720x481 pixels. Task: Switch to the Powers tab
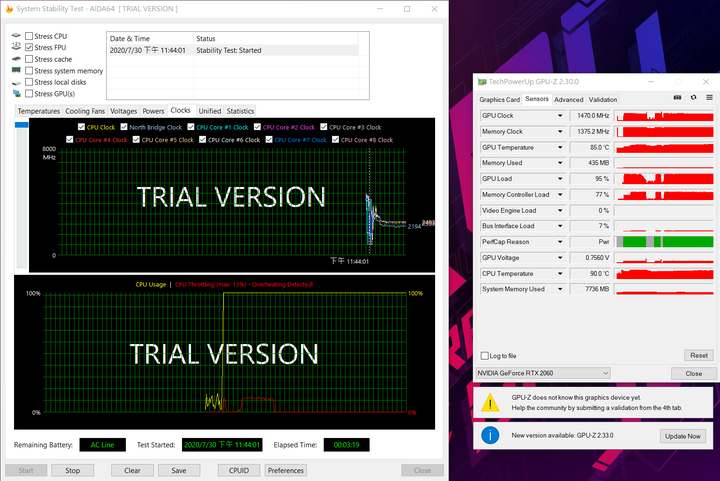tap(153, 111)
